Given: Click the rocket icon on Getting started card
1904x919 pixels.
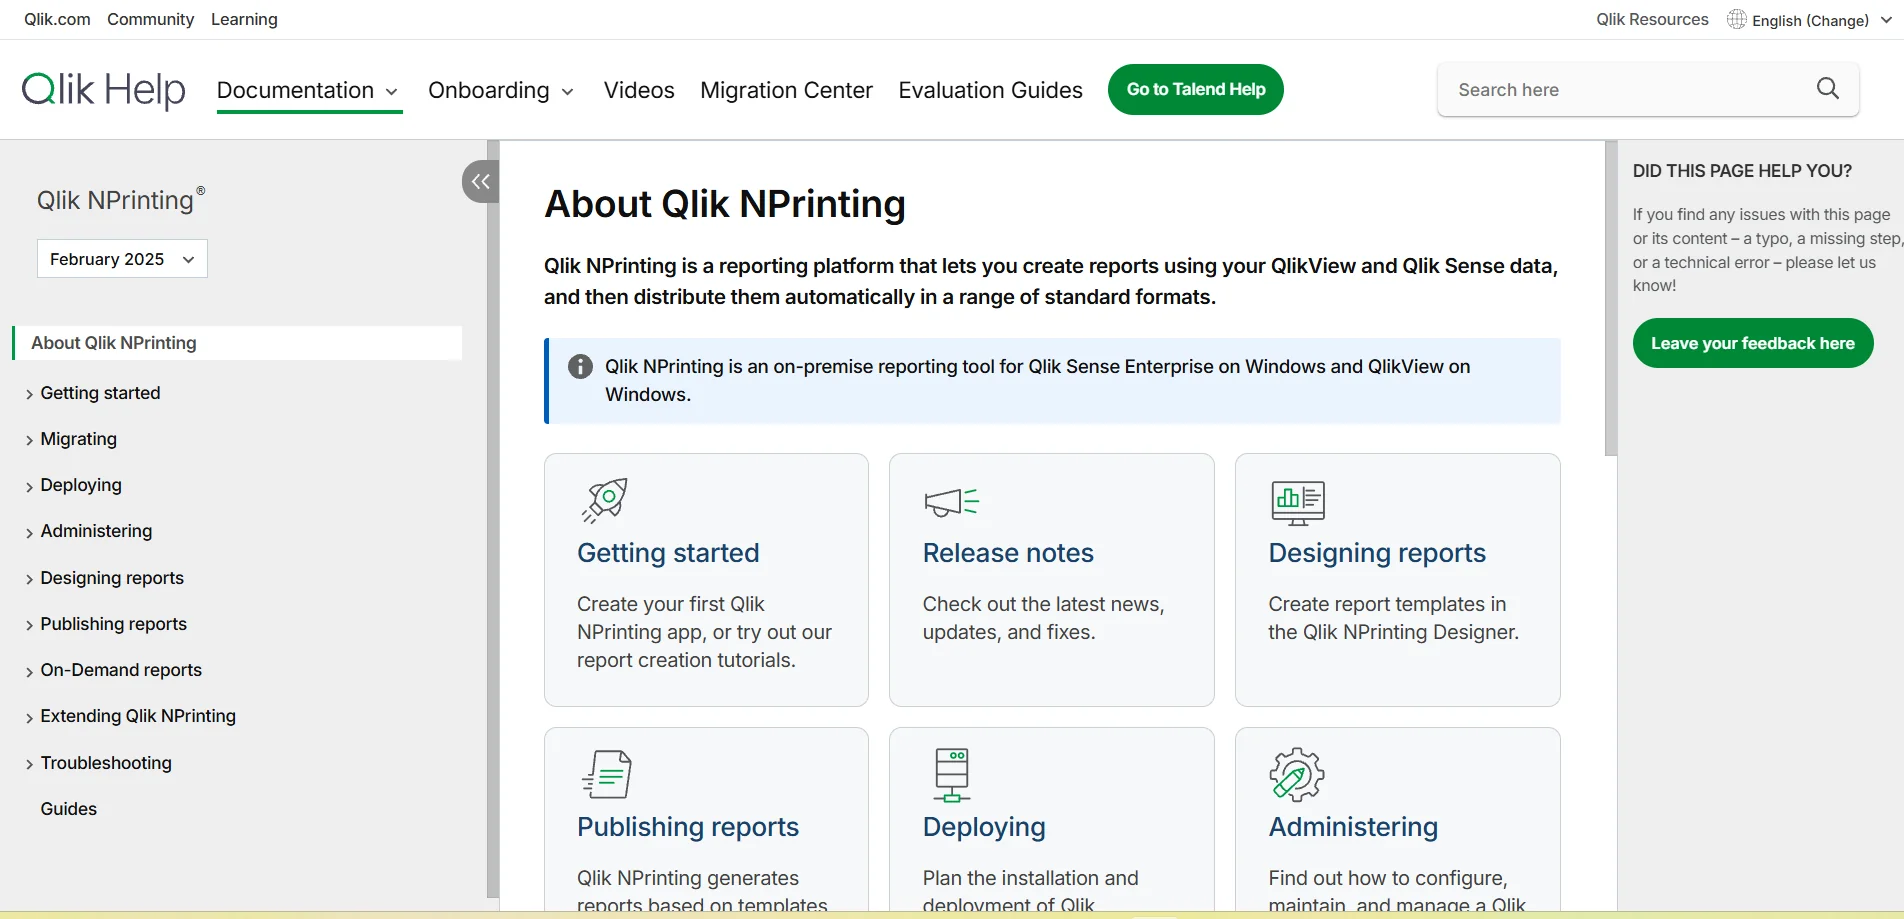Looking at the screenshot, I should point(604,500).
